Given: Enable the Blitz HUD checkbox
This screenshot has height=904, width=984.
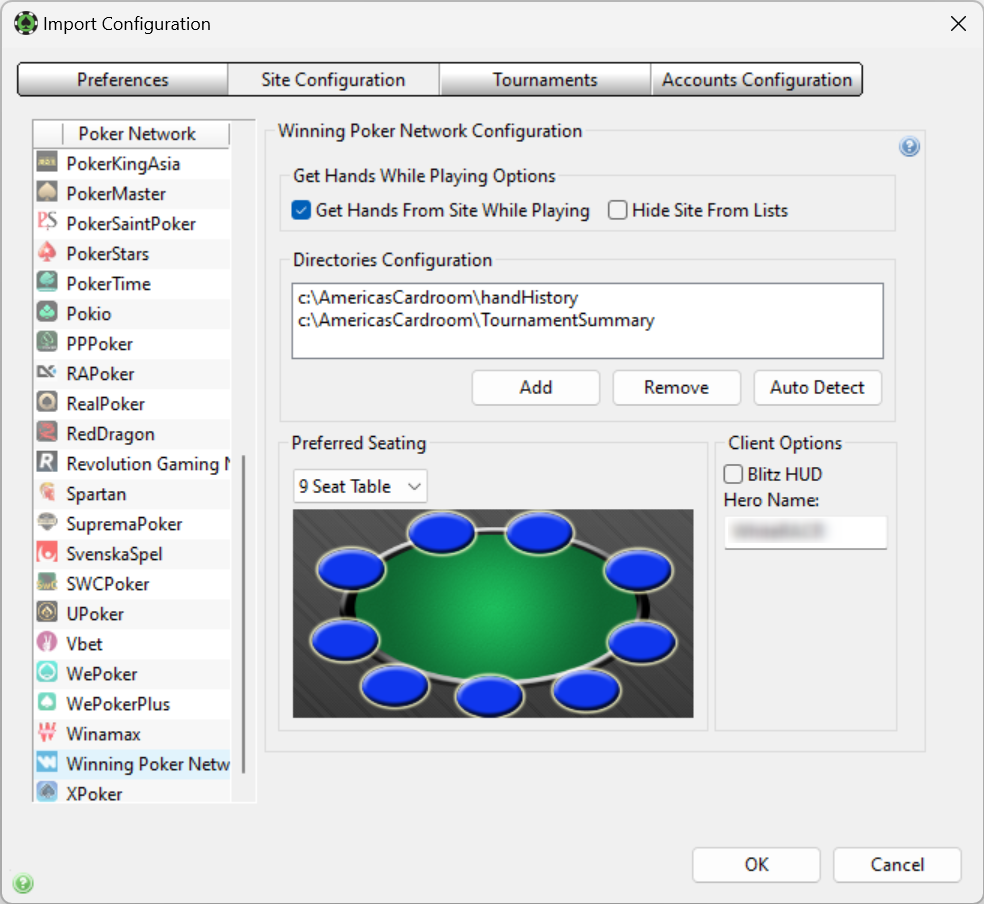Looking at the screenshot, I should pyautogui.click(x=733, y=474).
